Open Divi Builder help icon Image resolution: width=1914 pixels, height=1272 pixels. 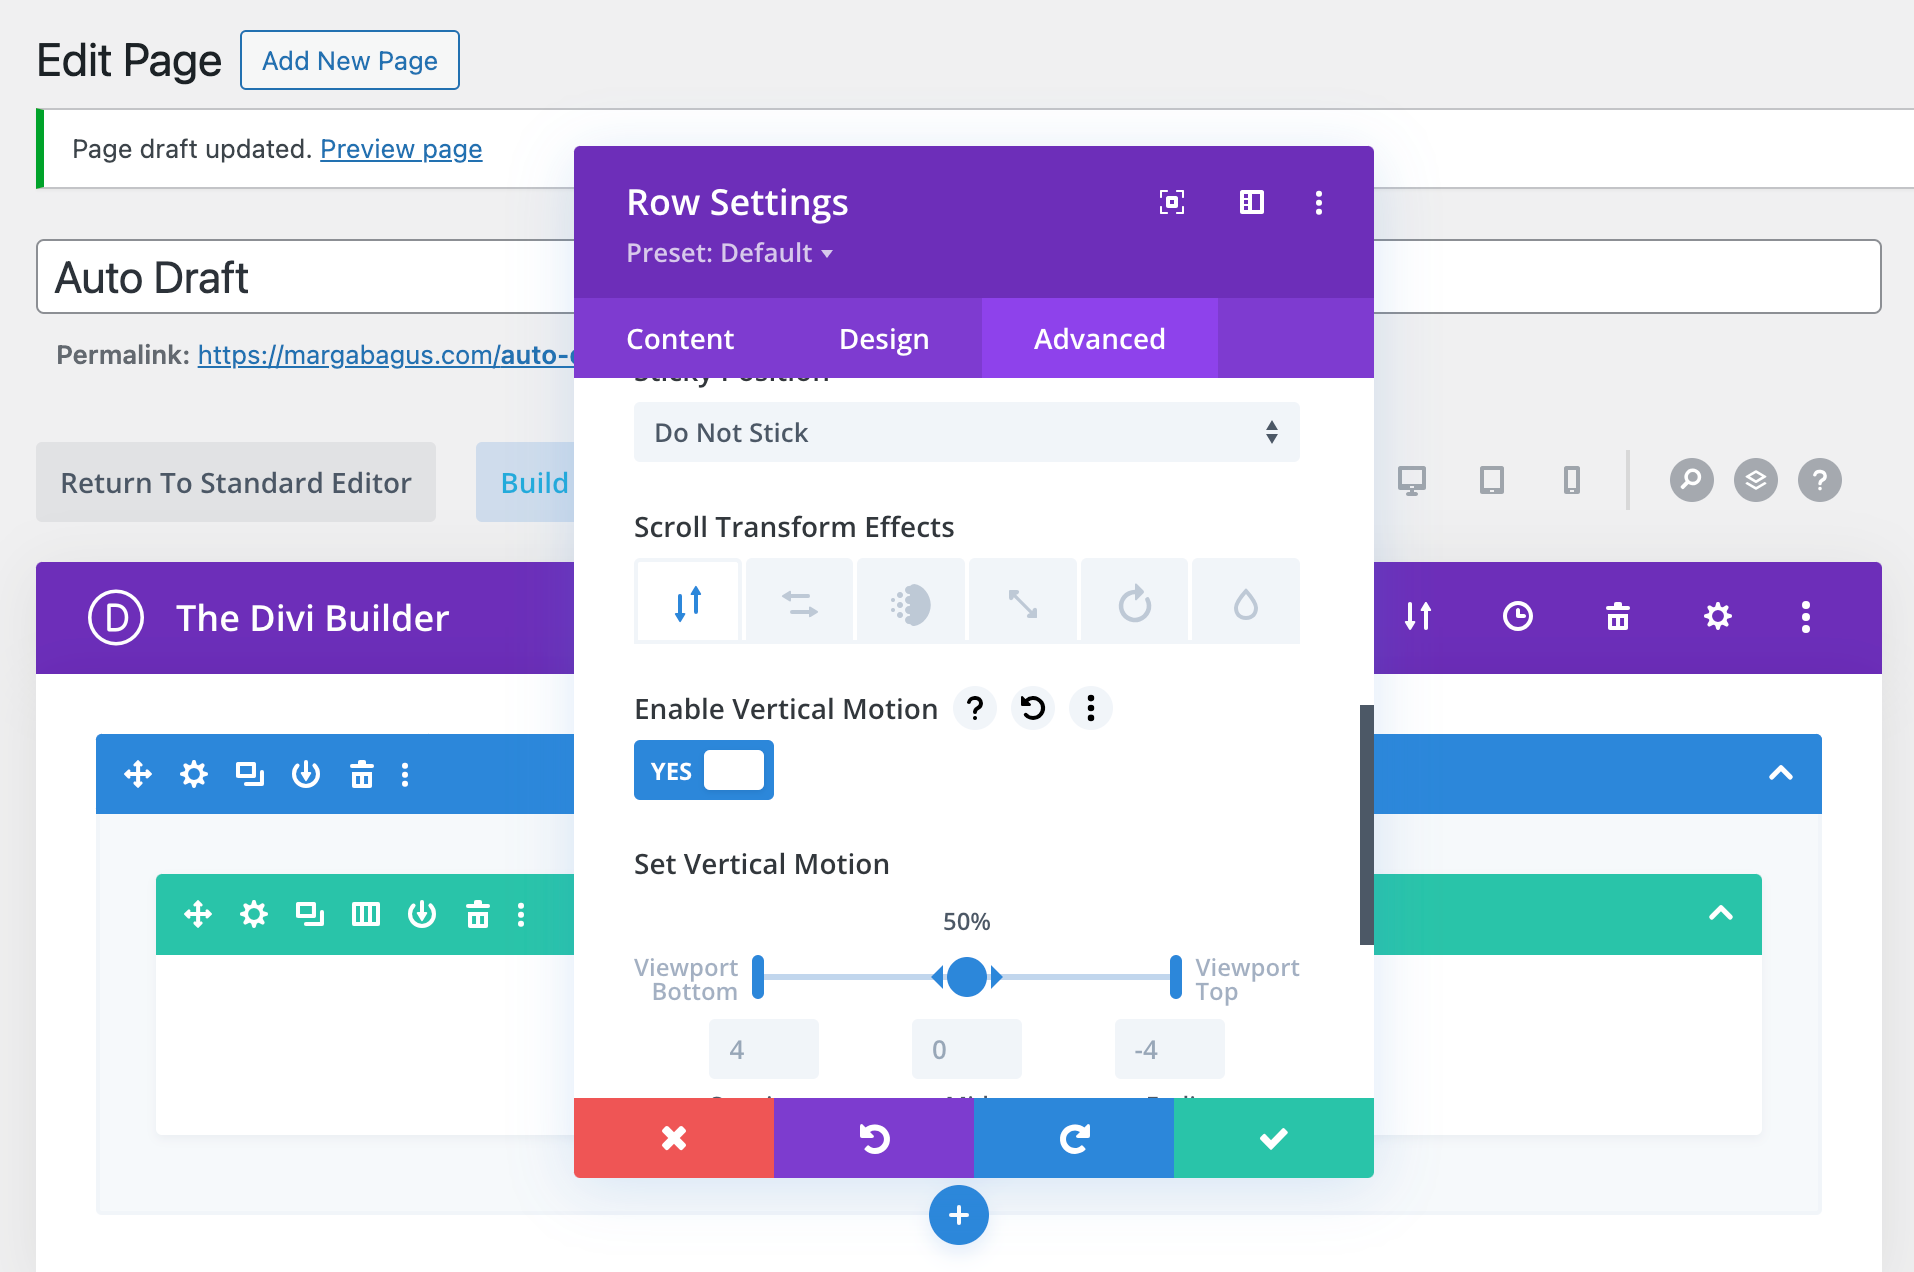(x=1820, y=480)
